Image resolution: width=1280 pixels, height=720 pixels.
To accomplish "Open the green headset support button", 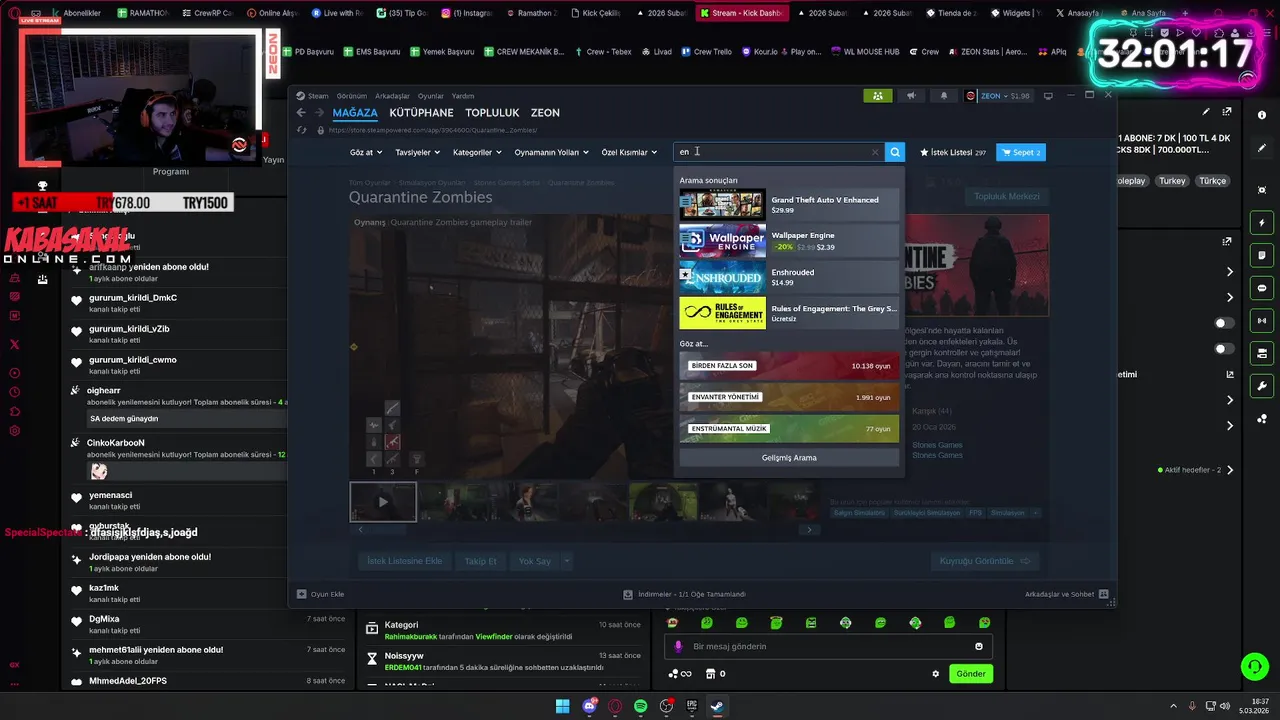I will pos(1254,666).
